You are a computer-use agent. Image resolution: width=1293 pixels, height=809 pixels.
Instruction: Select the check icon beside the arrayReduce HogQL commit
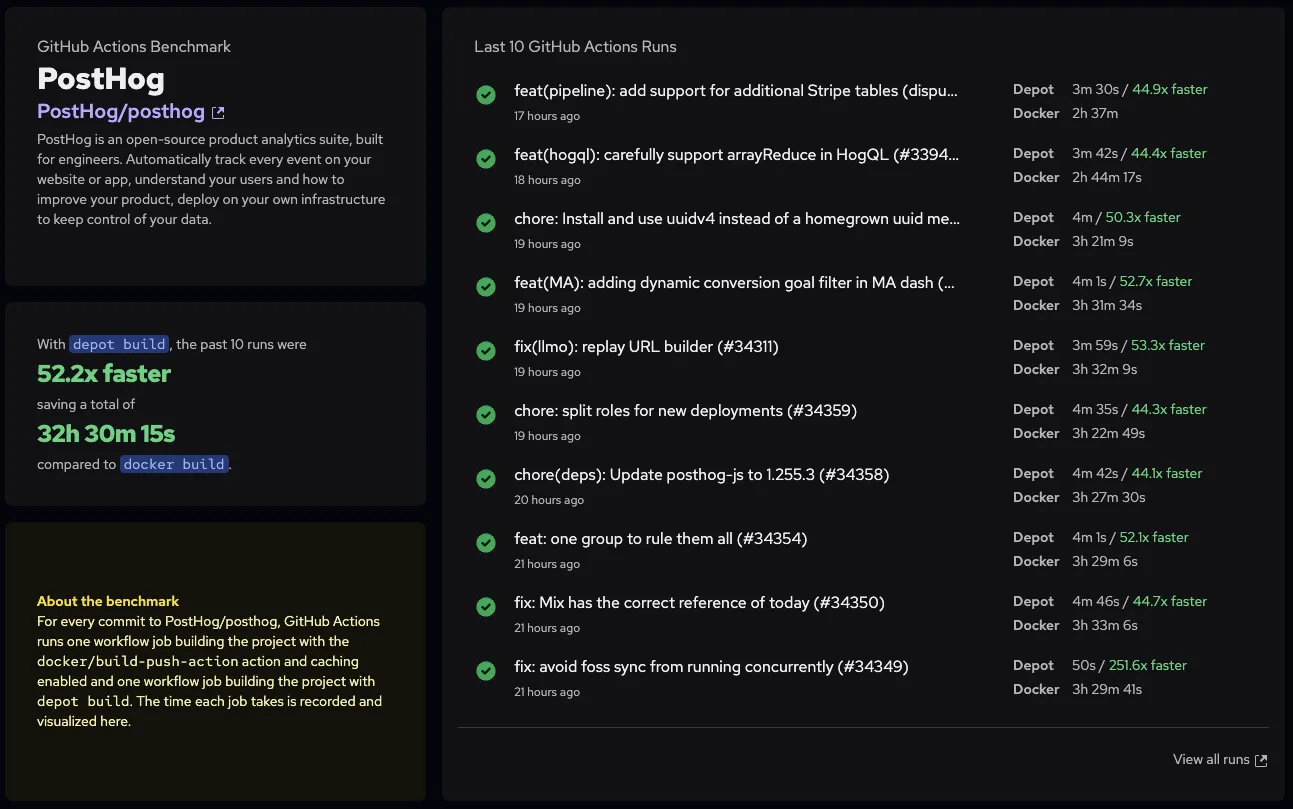coord(486,158)
